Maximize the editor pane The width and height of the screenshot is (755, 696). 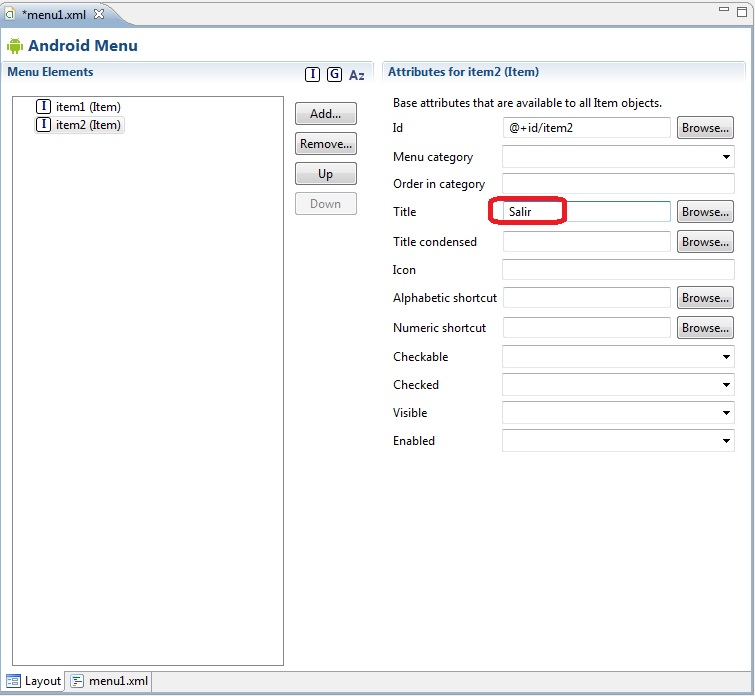point(742,12)
